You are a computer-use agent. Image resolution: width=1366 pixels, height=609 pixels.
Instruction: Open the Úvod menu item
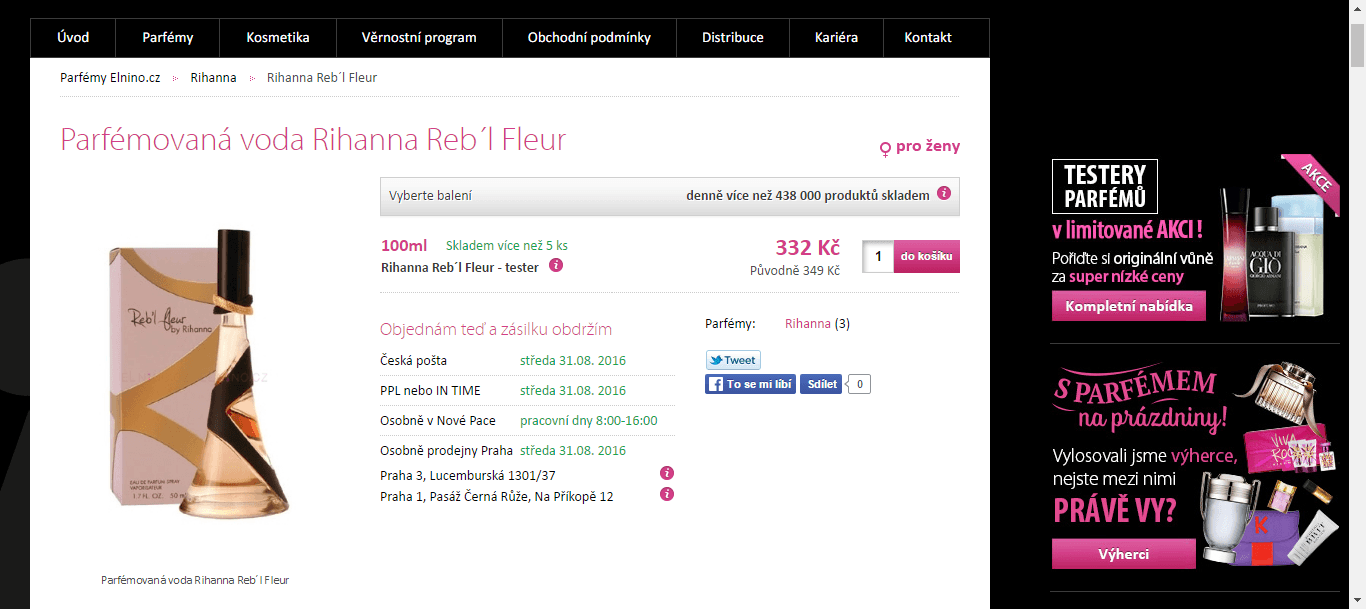pos(73,38)
